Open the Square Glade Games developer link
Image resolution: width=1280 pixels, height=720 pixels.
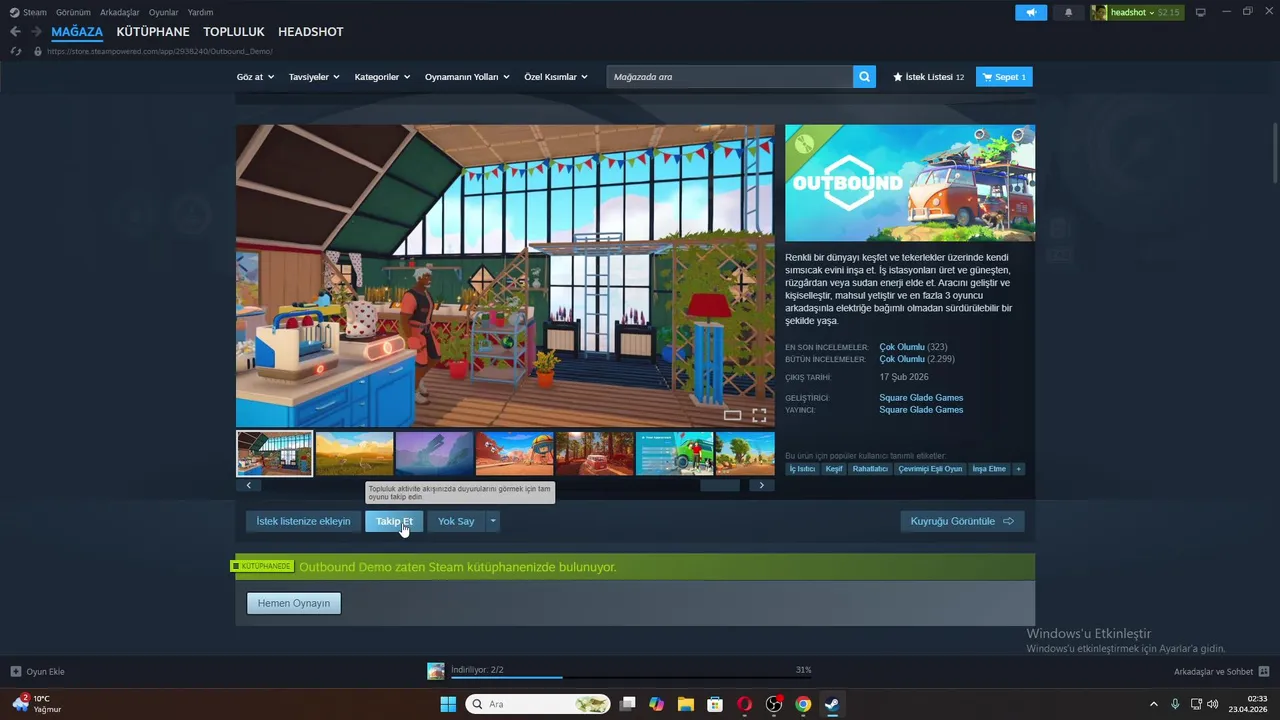click(x=921, y=397)
